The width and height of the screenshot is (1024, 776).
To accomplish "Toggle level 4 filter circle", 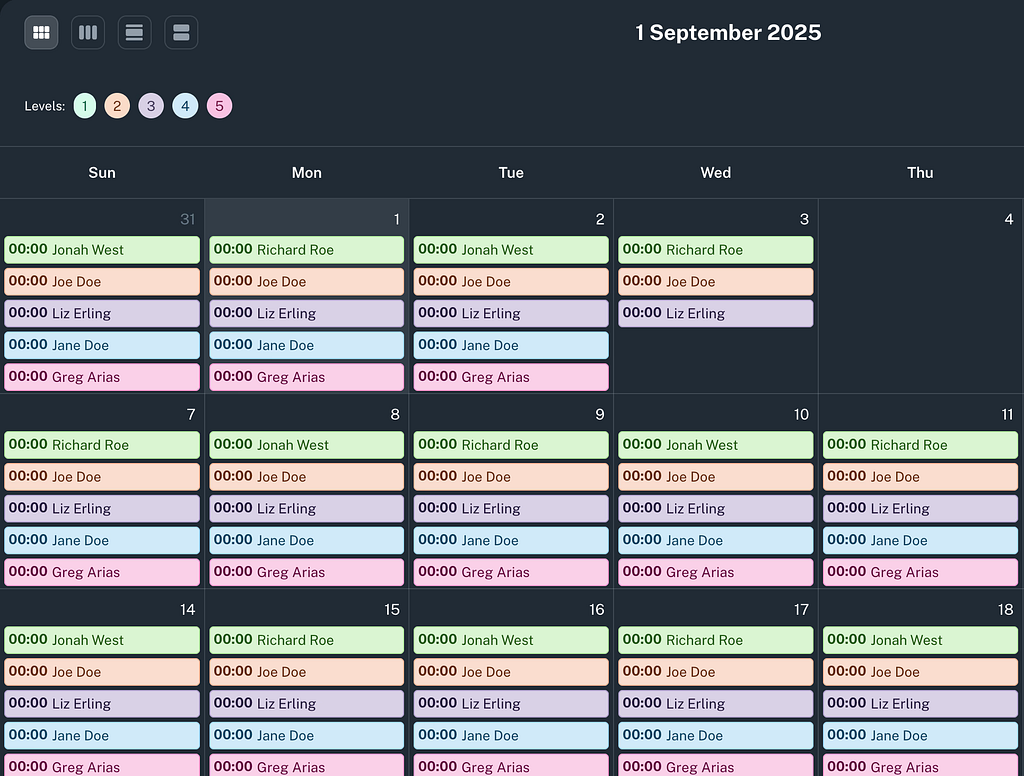I will point(185,106).
